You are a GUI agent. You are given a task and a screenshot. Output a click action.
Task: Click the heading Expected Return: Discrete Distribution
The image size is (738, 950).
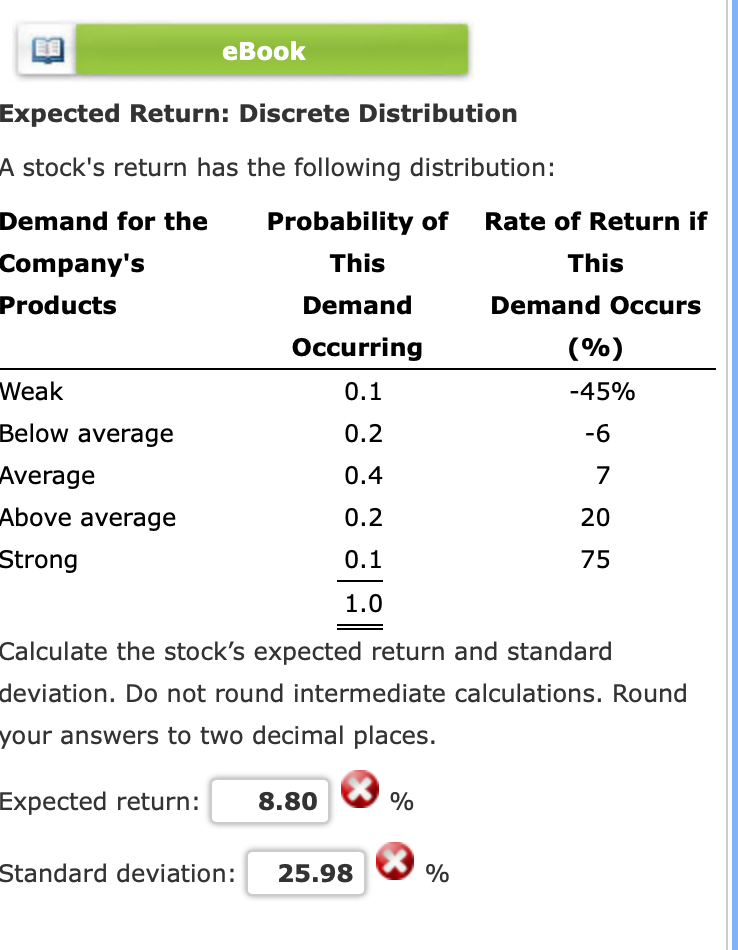pos(258,113)
